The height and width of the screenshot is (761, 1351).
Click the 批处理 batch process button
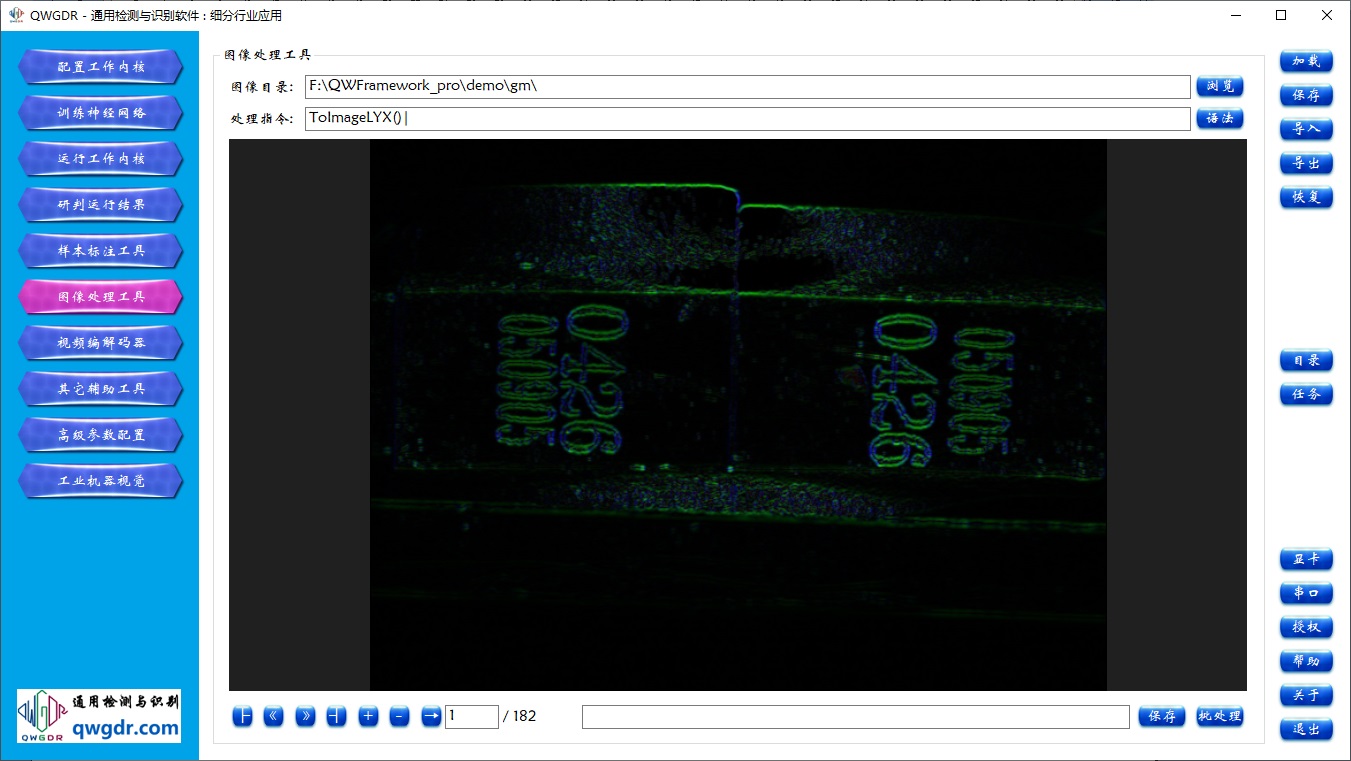click(x=1220, y=716)
